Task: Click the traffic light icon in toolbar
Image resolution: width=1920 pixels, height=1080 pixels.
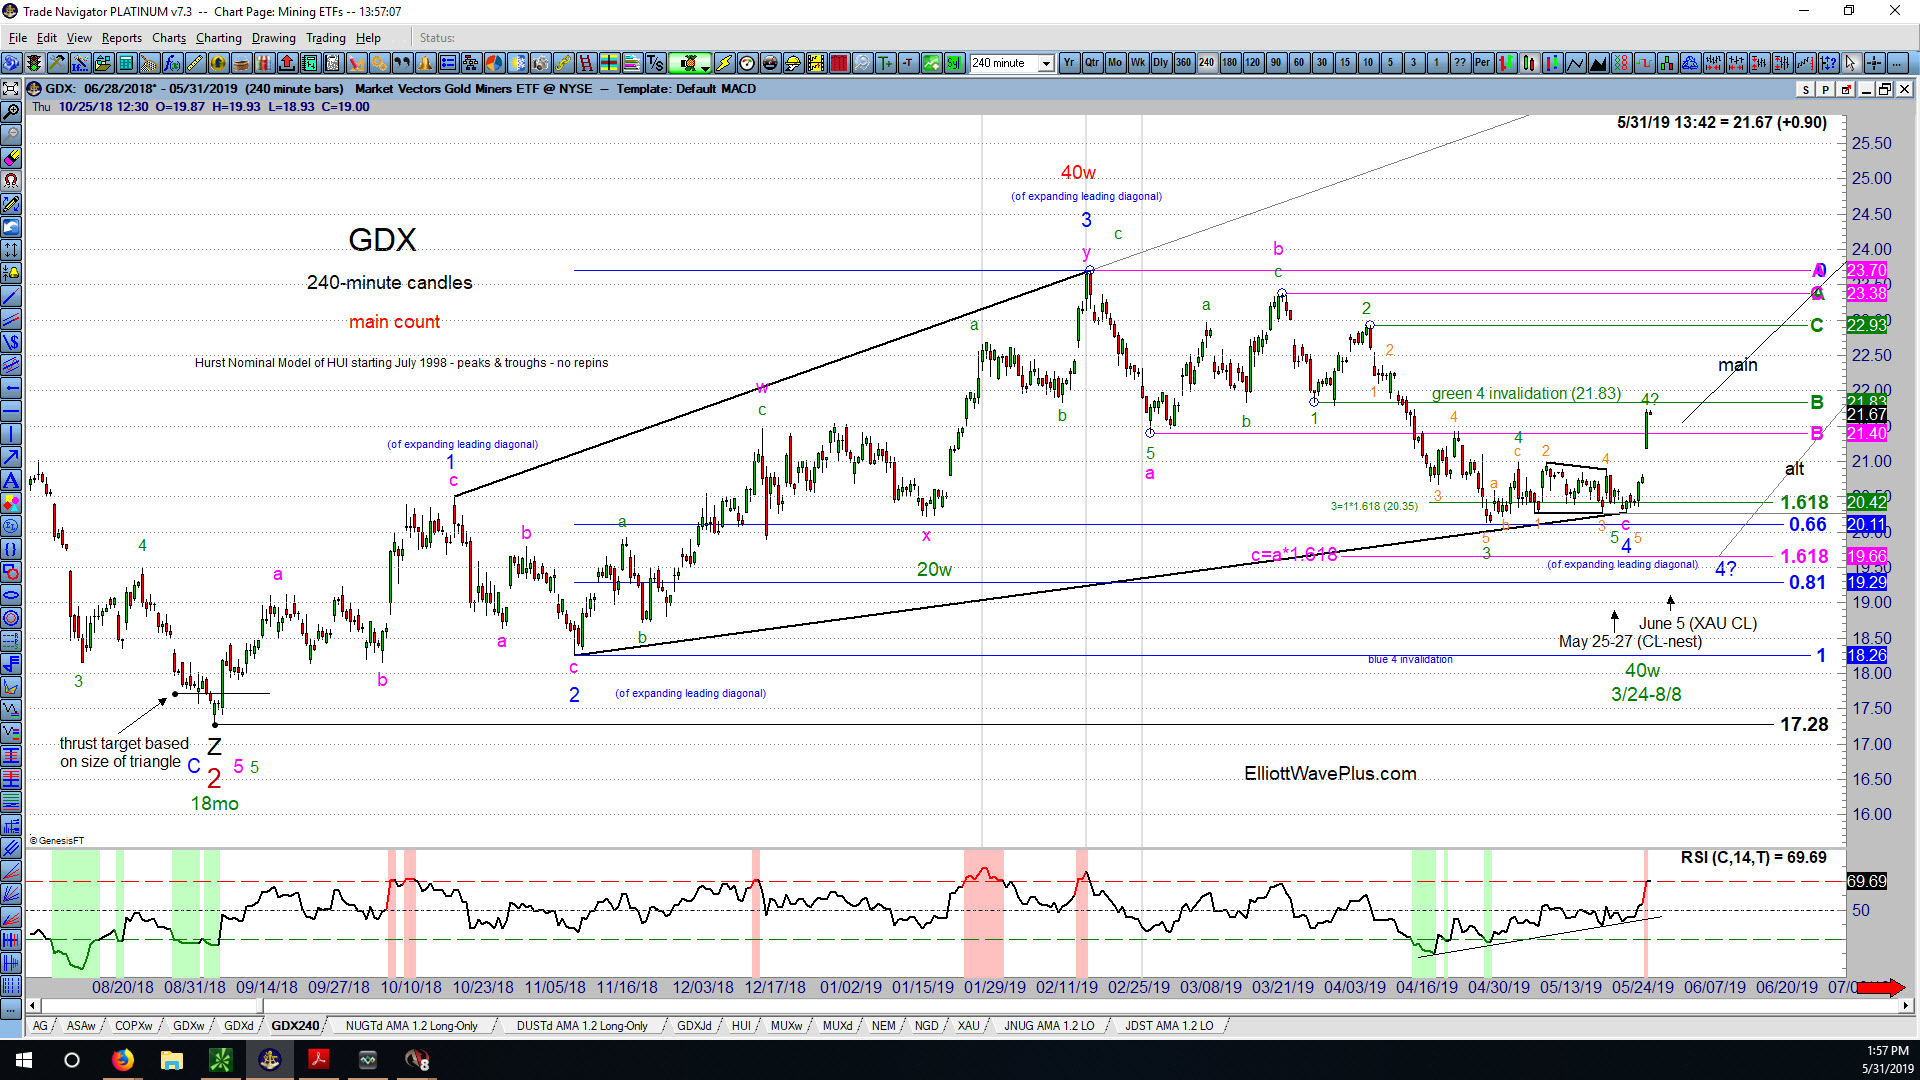Action: tap(34, 63)
